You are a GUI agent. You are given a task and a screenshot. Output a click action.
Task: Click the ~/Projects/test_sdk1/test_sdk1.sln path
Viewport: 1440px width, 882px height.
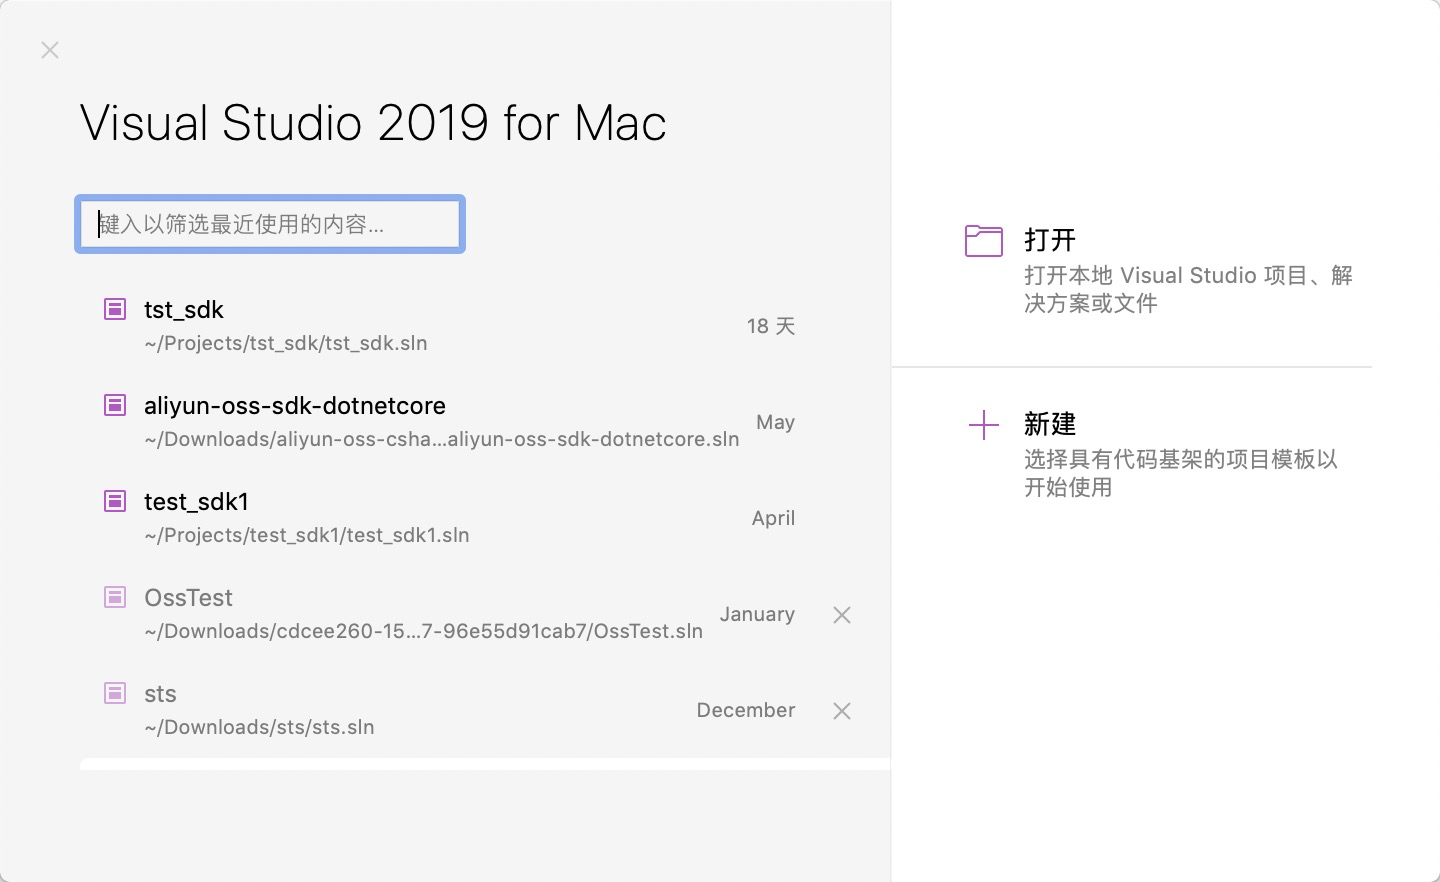click(307, 535)
